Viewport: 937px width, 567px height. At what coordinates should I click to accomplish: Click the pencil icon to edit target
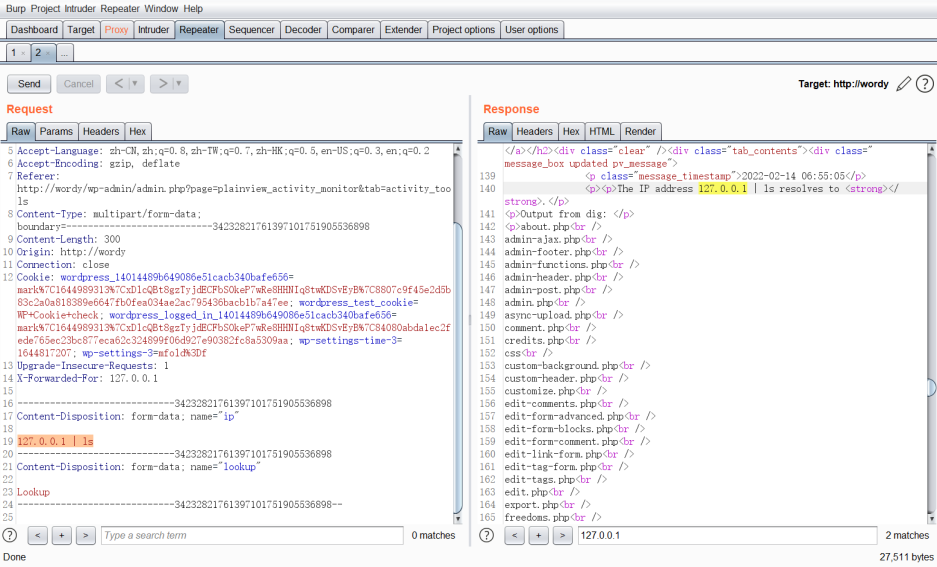pyautogui.click(x=904, y=84)
